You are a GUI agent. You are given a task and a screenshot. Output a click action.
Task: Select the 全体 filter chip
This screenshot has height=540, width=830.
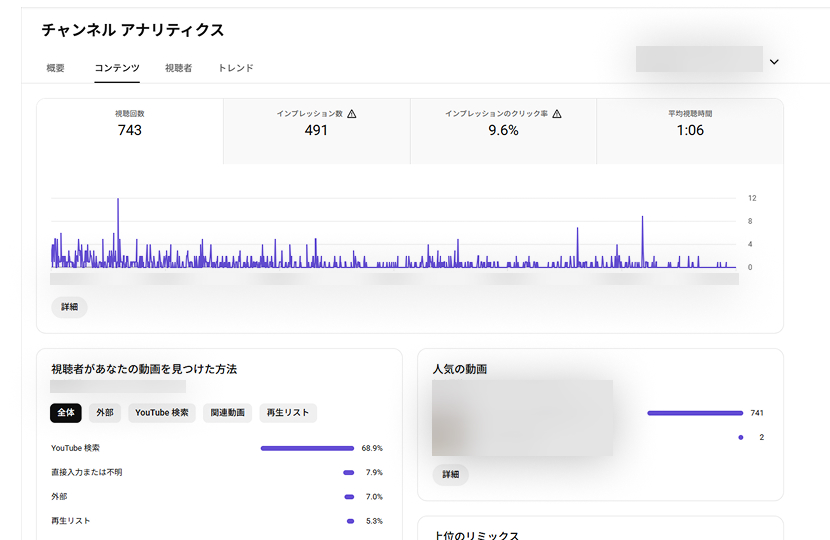tap(66, 413)
